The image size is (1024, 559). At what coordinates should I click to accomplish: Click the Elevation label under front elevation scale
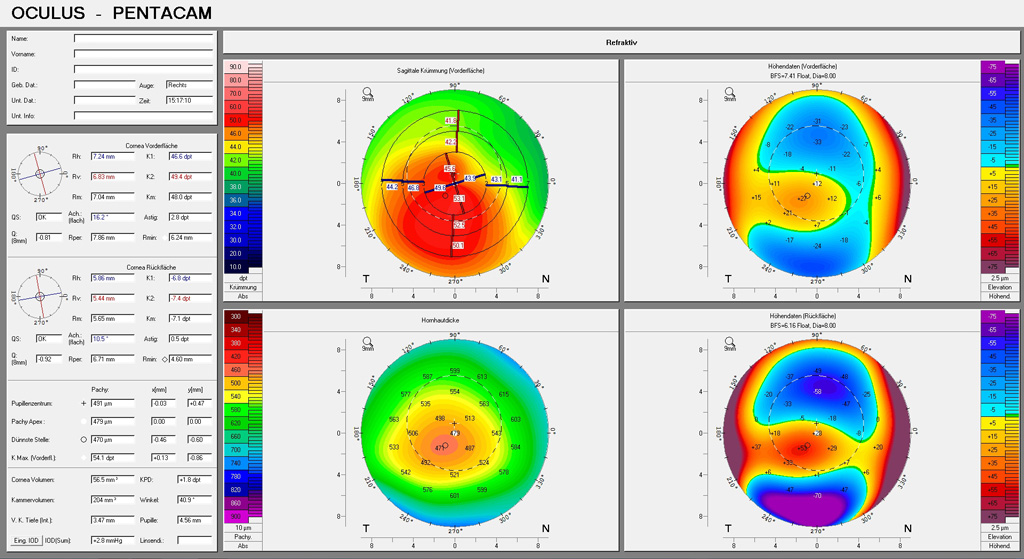[998, 287]
